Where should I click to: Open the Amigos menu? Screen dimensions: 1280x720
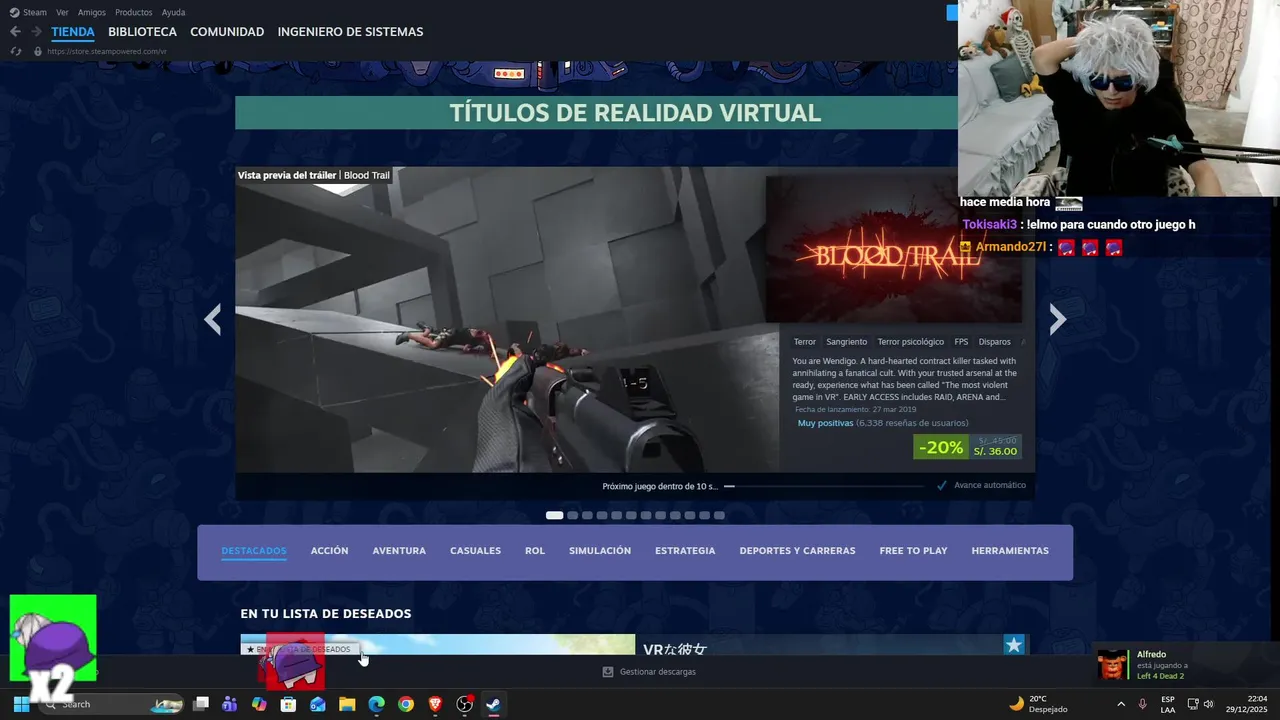click(x=92, y=12)
